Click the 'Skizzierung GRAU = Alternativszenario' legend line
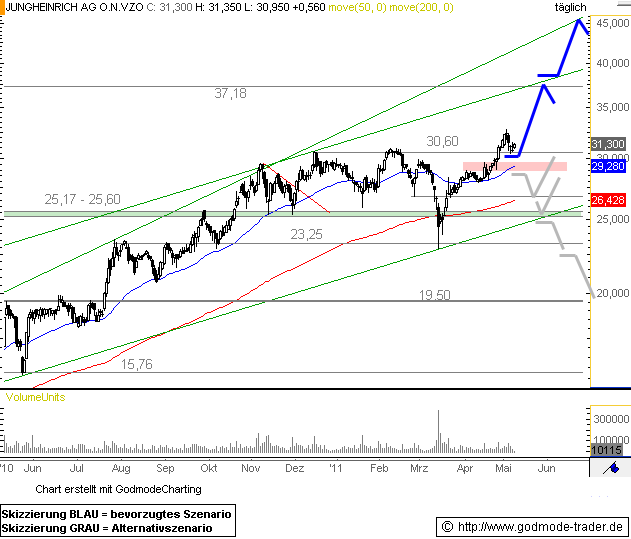This screenshot has height=539, width=631. 107,528
